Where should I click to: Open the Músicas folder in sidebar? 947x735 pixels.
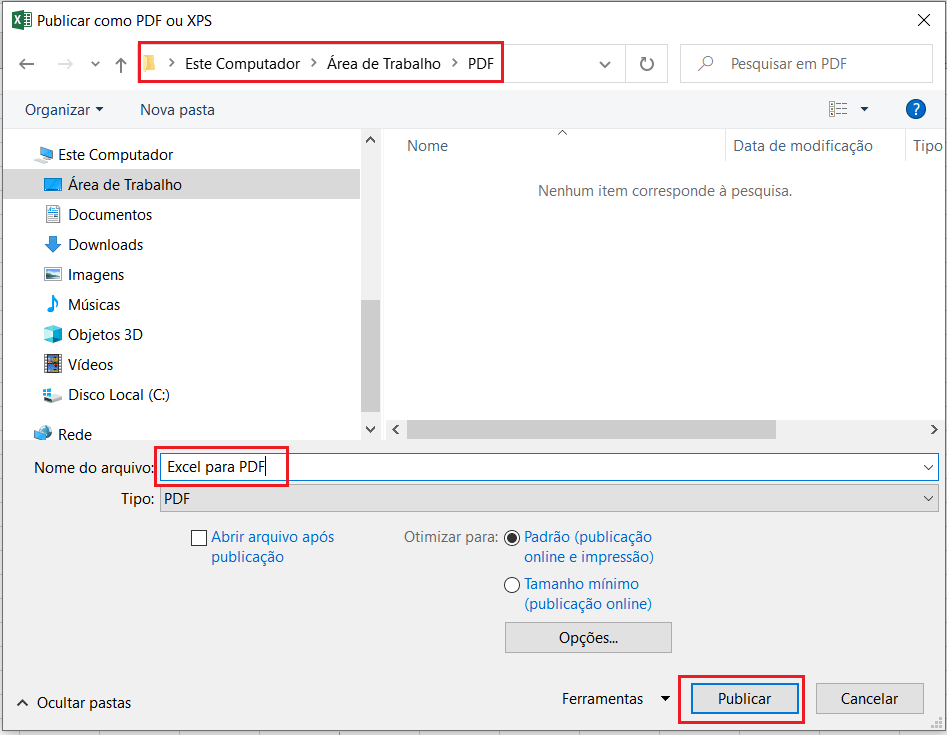(94, 305)
